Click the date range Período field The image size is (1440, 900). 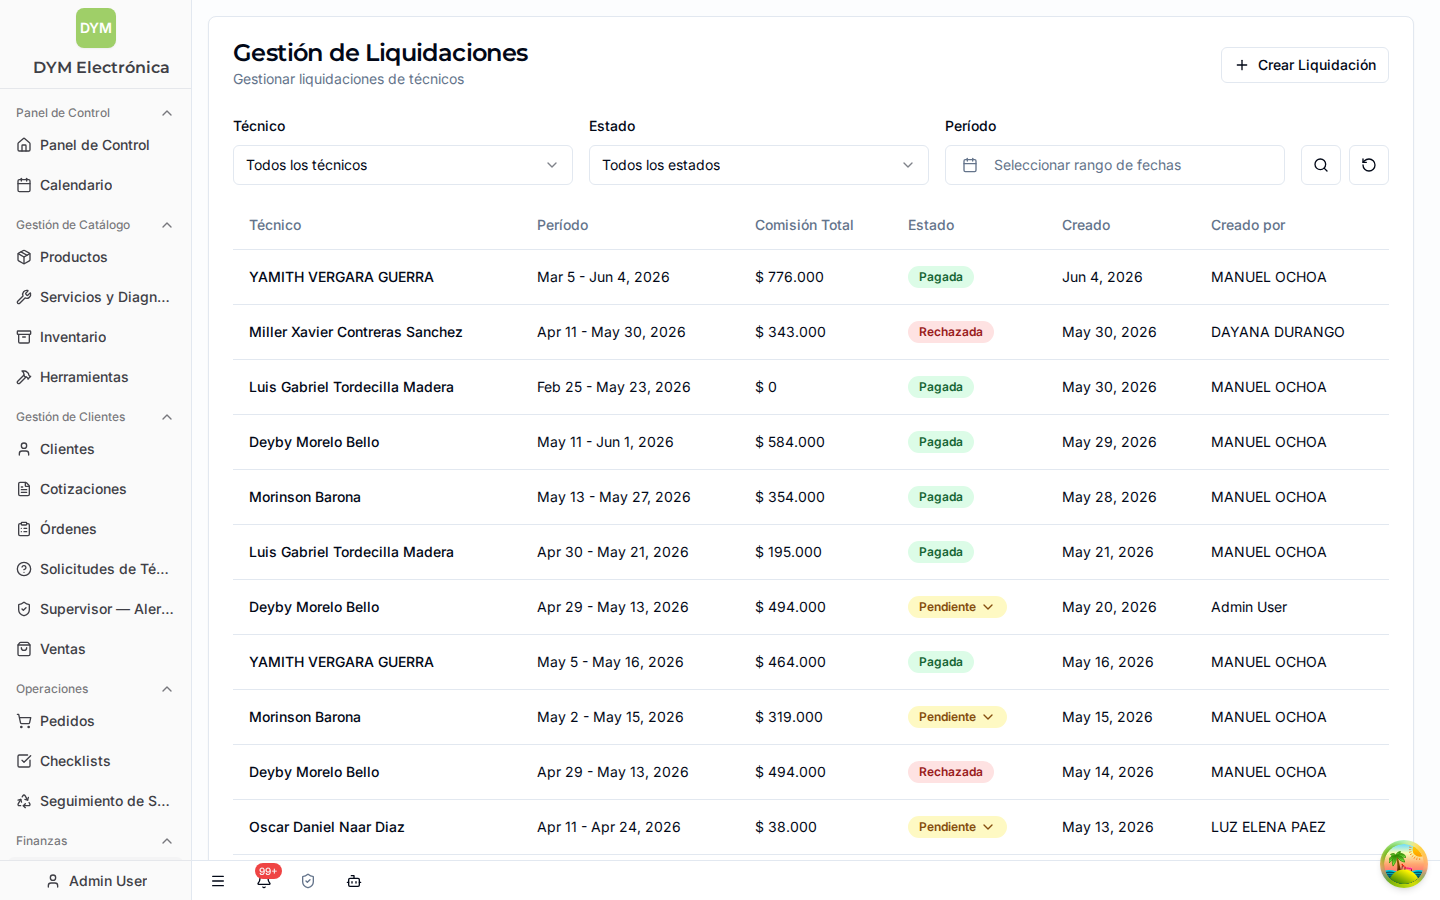1115,165
